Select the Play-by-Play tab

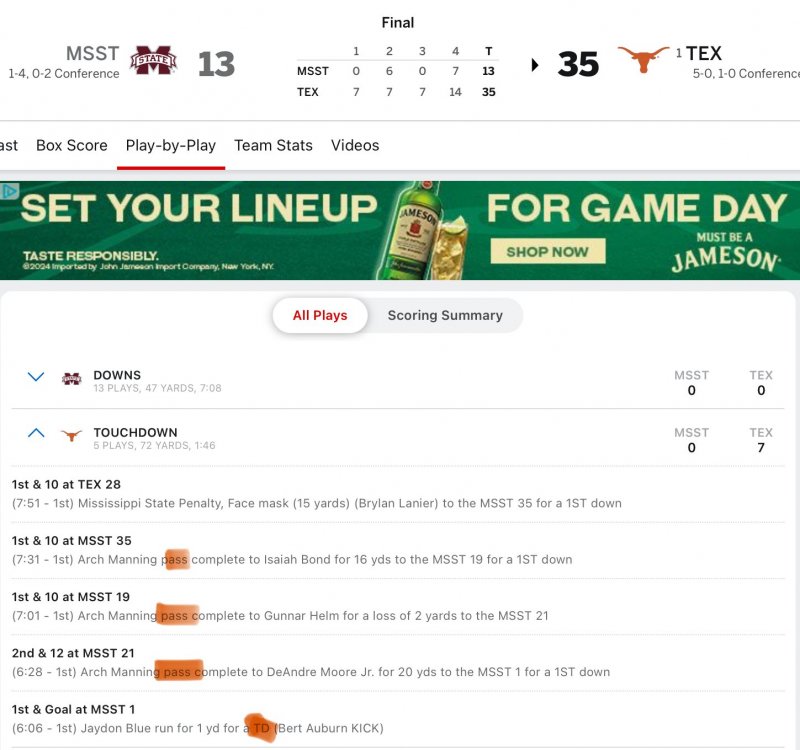[x=171, y=145]
